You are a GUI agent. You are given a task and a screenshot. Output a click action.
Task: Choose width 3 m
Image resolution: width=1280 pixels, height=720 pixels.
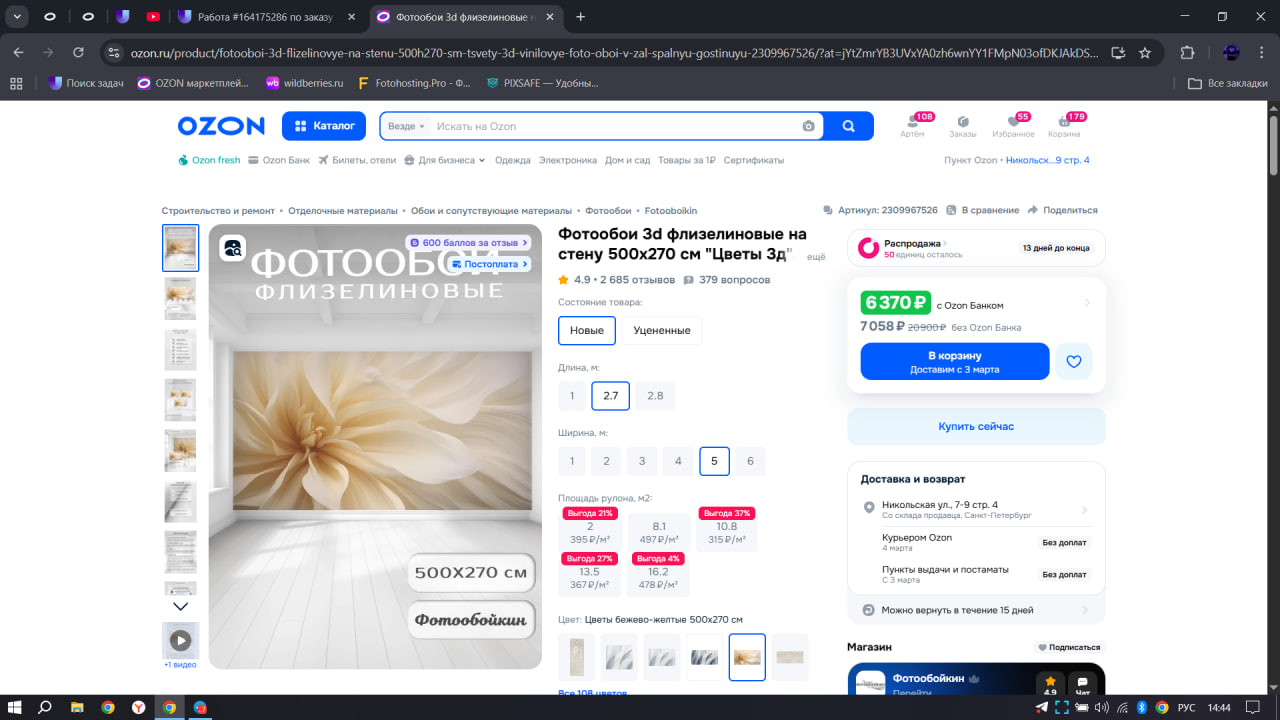pyautogui.click(x=642, y=461)
